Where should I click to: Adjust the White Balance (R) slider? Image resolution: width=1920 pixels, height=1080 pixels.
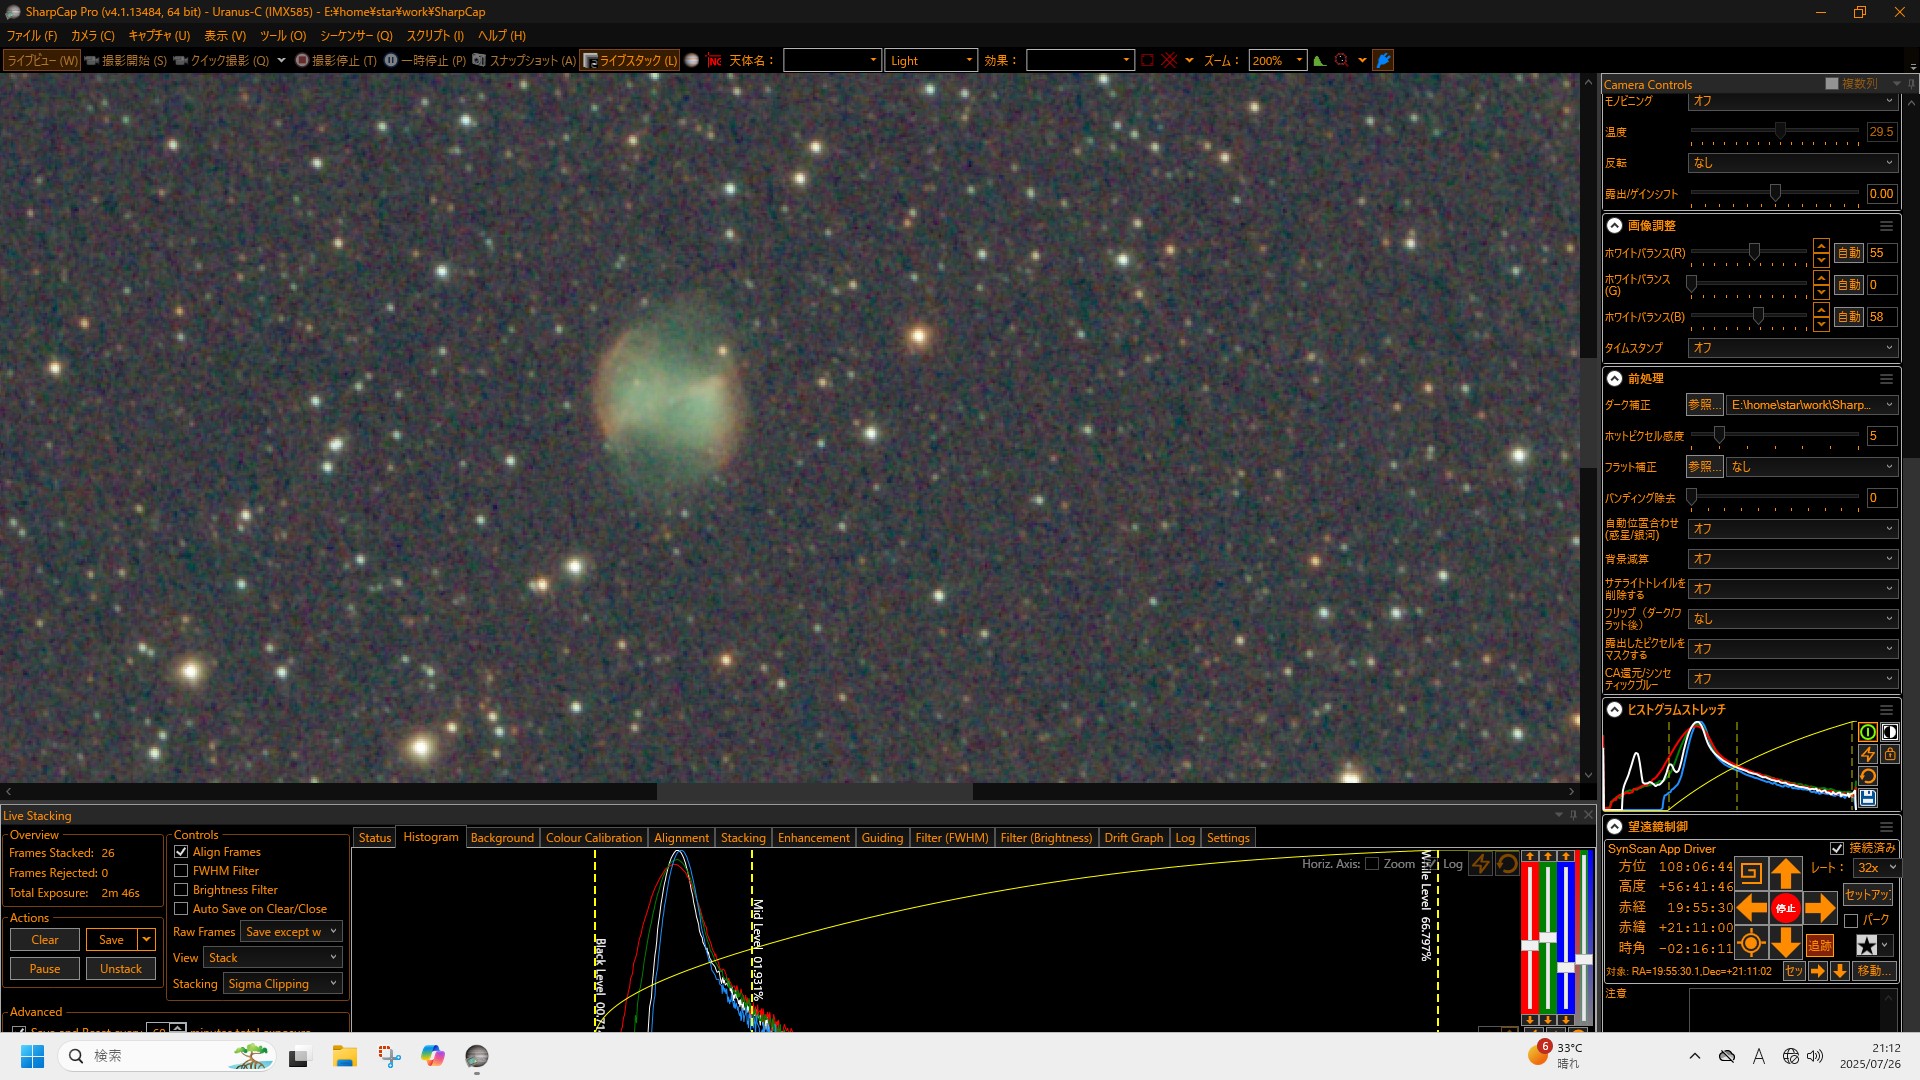[1754, 253]
